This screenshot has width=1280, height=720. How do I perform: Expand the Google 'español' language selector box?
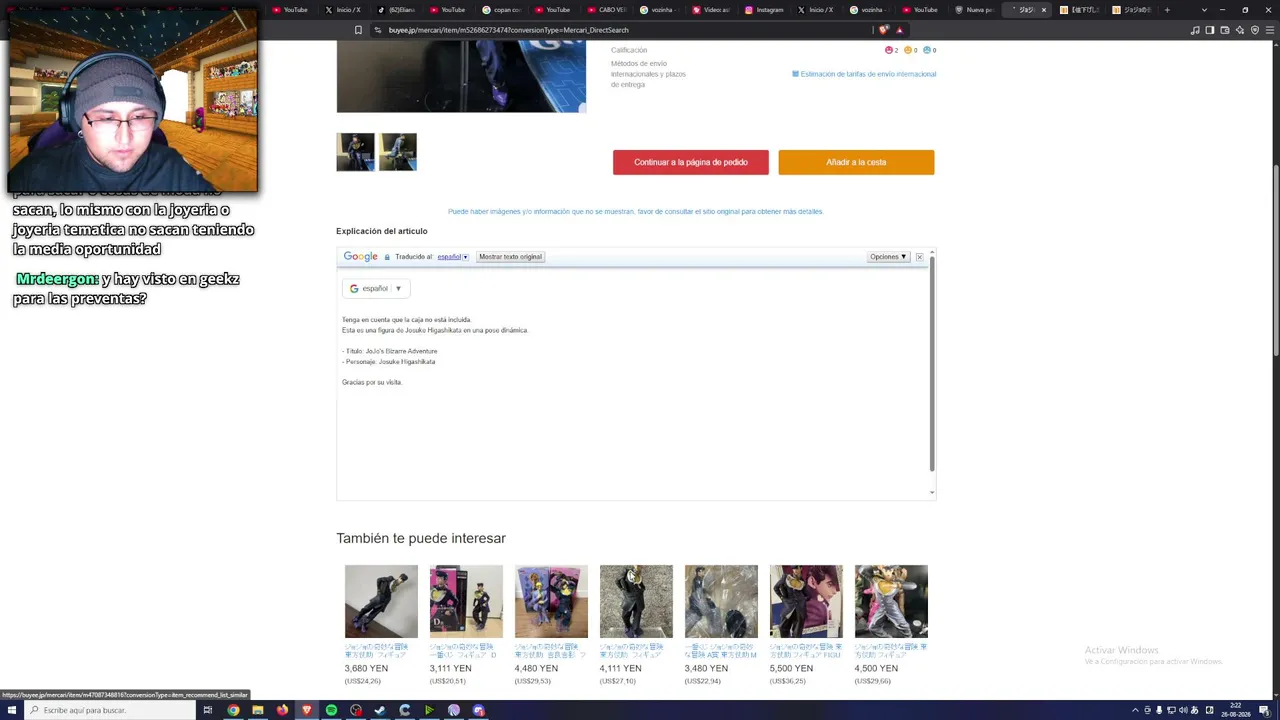376,288
